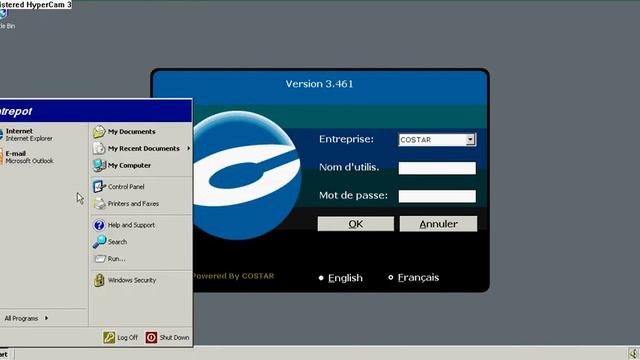Viewport: 640px width, 360px height.
Task: Click Shut Down text button
Action: [174, 338]
